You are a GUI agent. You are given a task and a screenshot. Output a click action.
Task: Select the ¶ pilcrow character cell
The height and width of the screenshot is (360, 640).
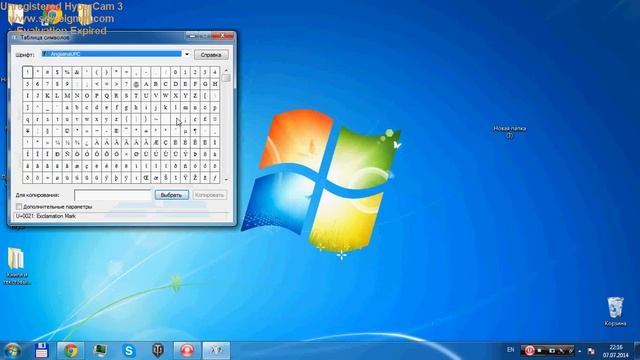pyautogui.click(x=195, y=131)
